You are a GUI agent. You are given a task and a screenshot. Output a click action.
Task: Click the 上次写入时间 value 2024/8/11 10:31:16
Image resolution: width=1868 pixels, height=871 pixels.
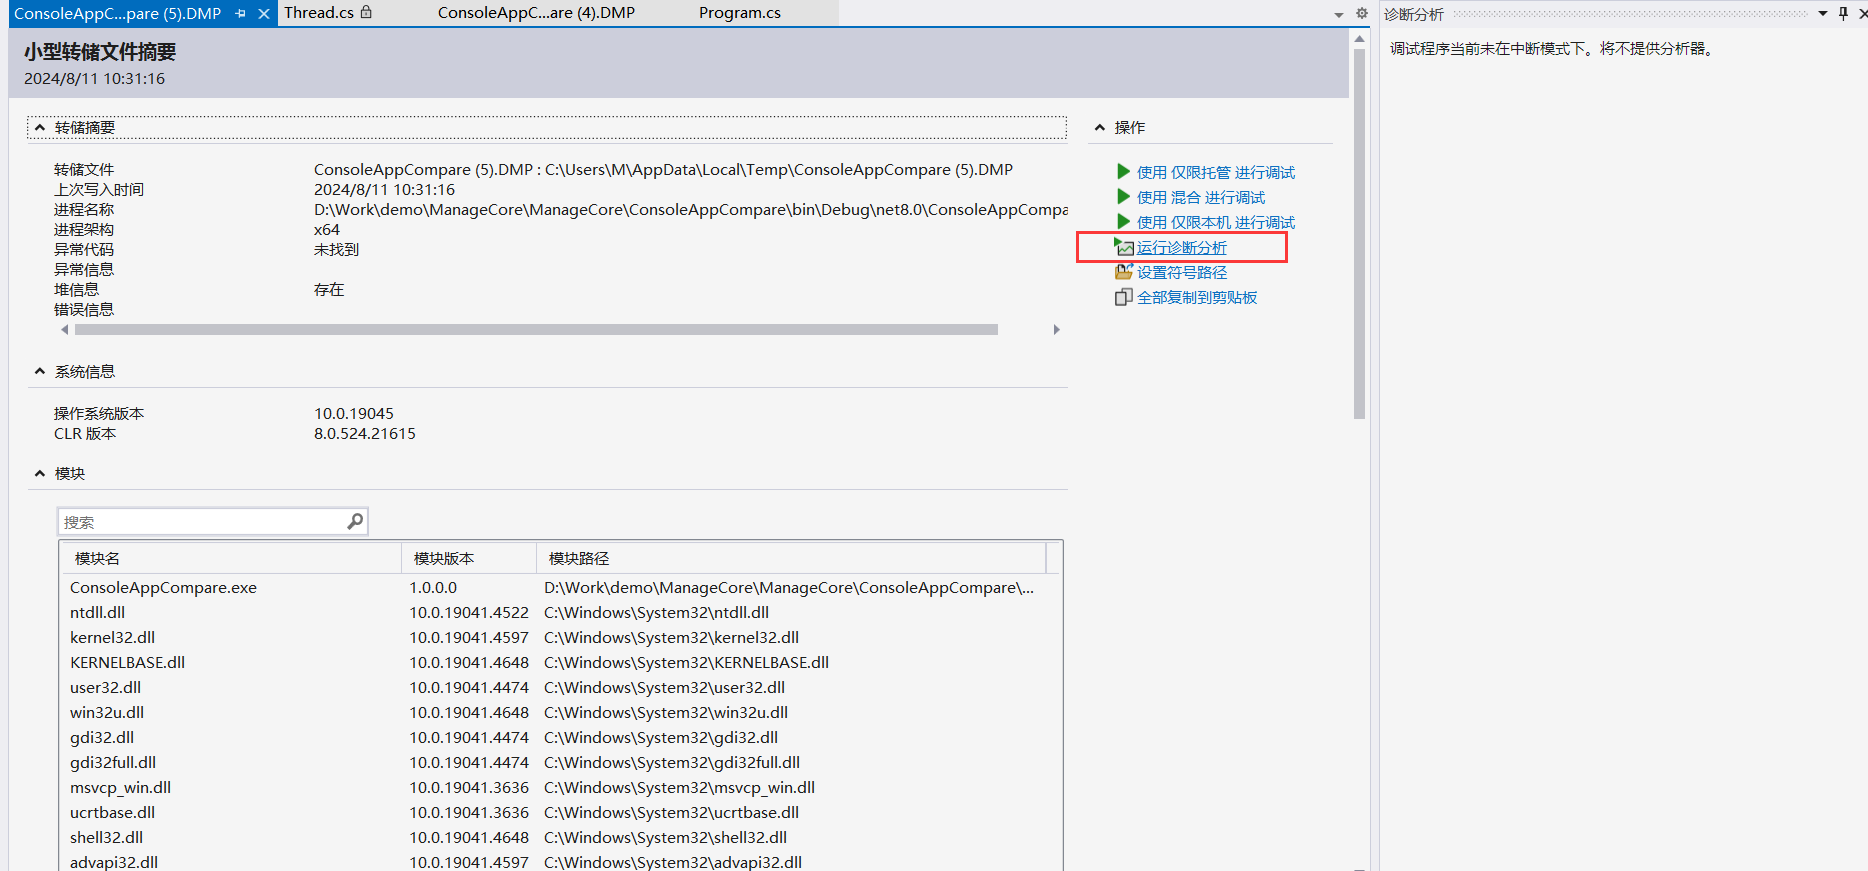[x=384, y=189]
